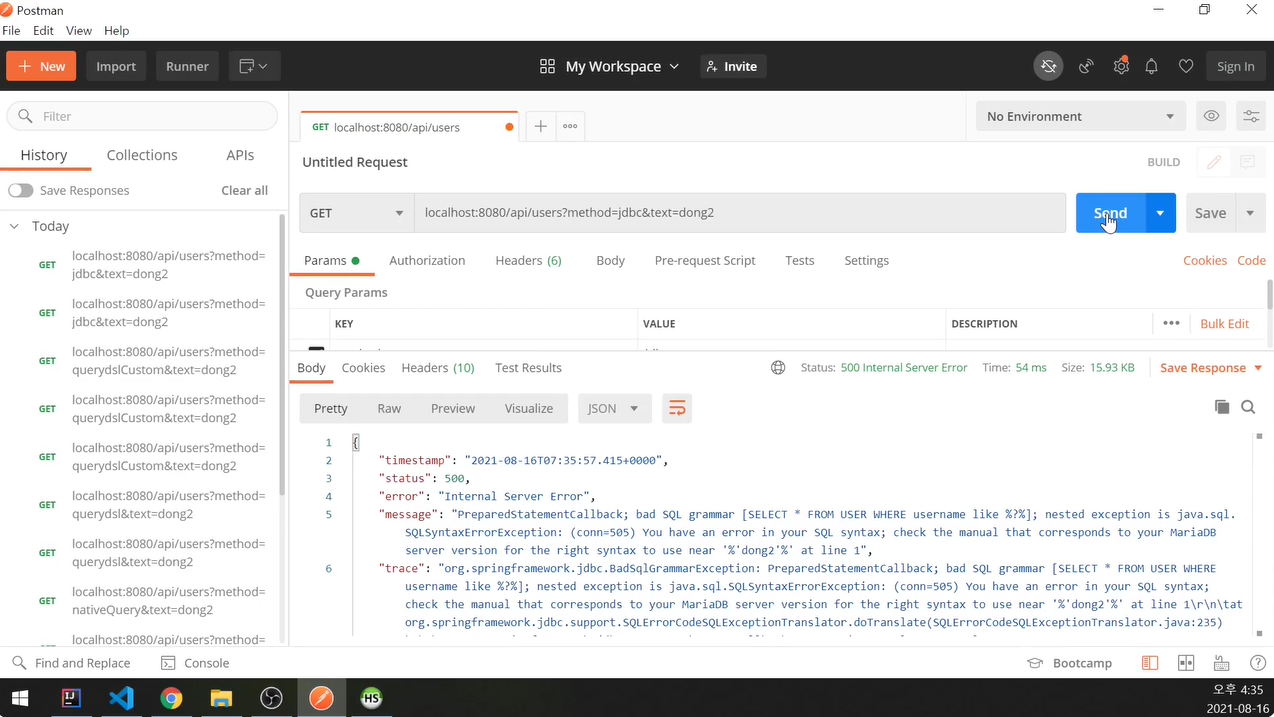Collapse the Today history group
The image size is (1274, 717).
[x=14, y=226]
